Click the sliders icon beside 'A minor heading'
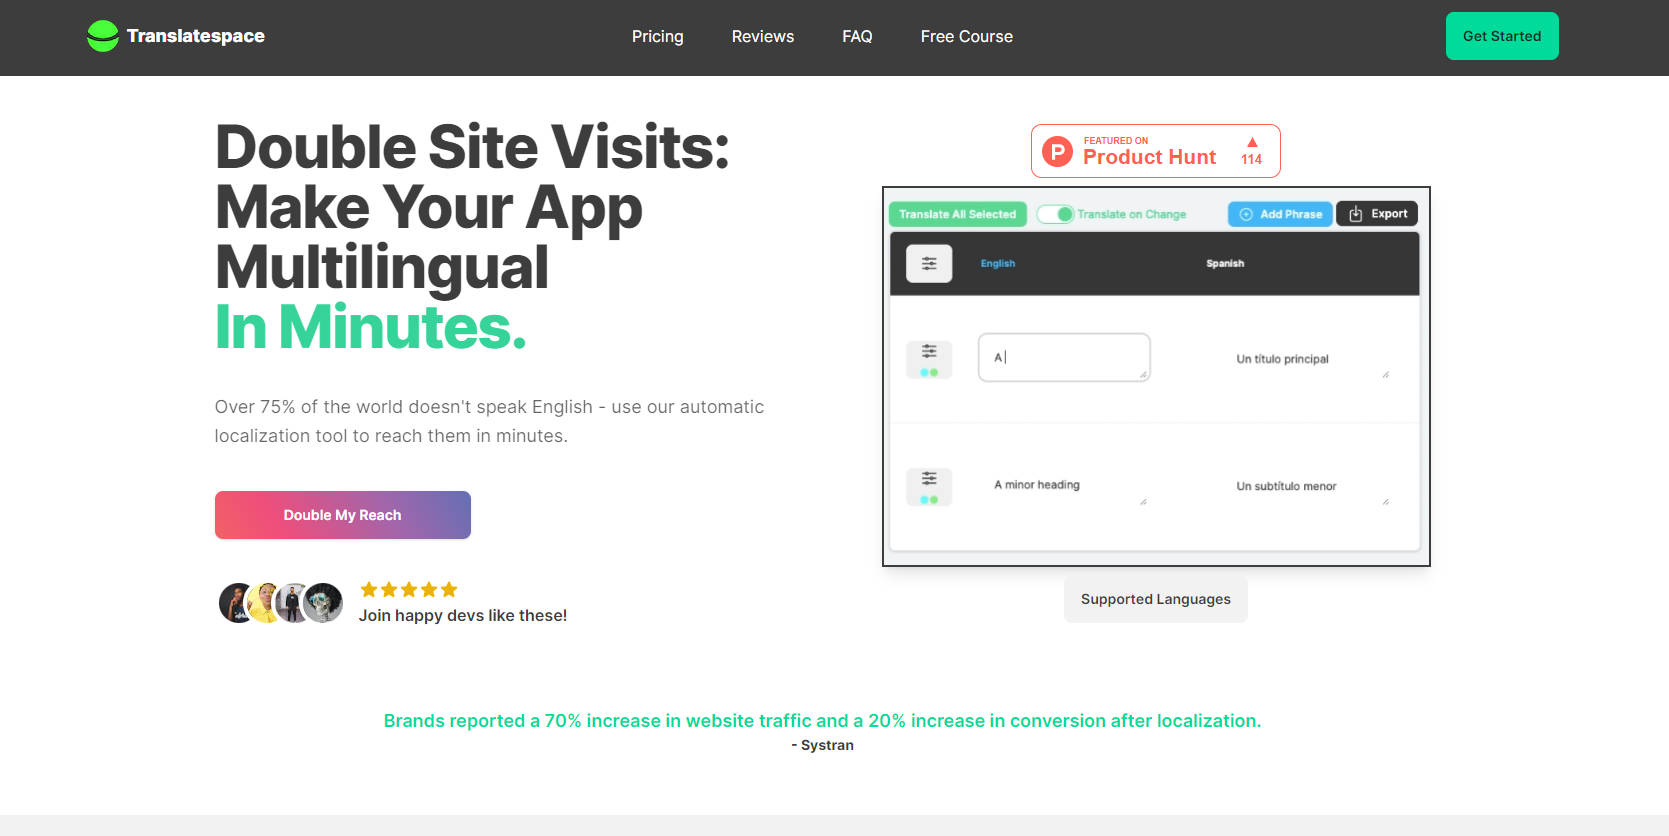Viewport: 1669px width, 836px height. pos(929,479)
